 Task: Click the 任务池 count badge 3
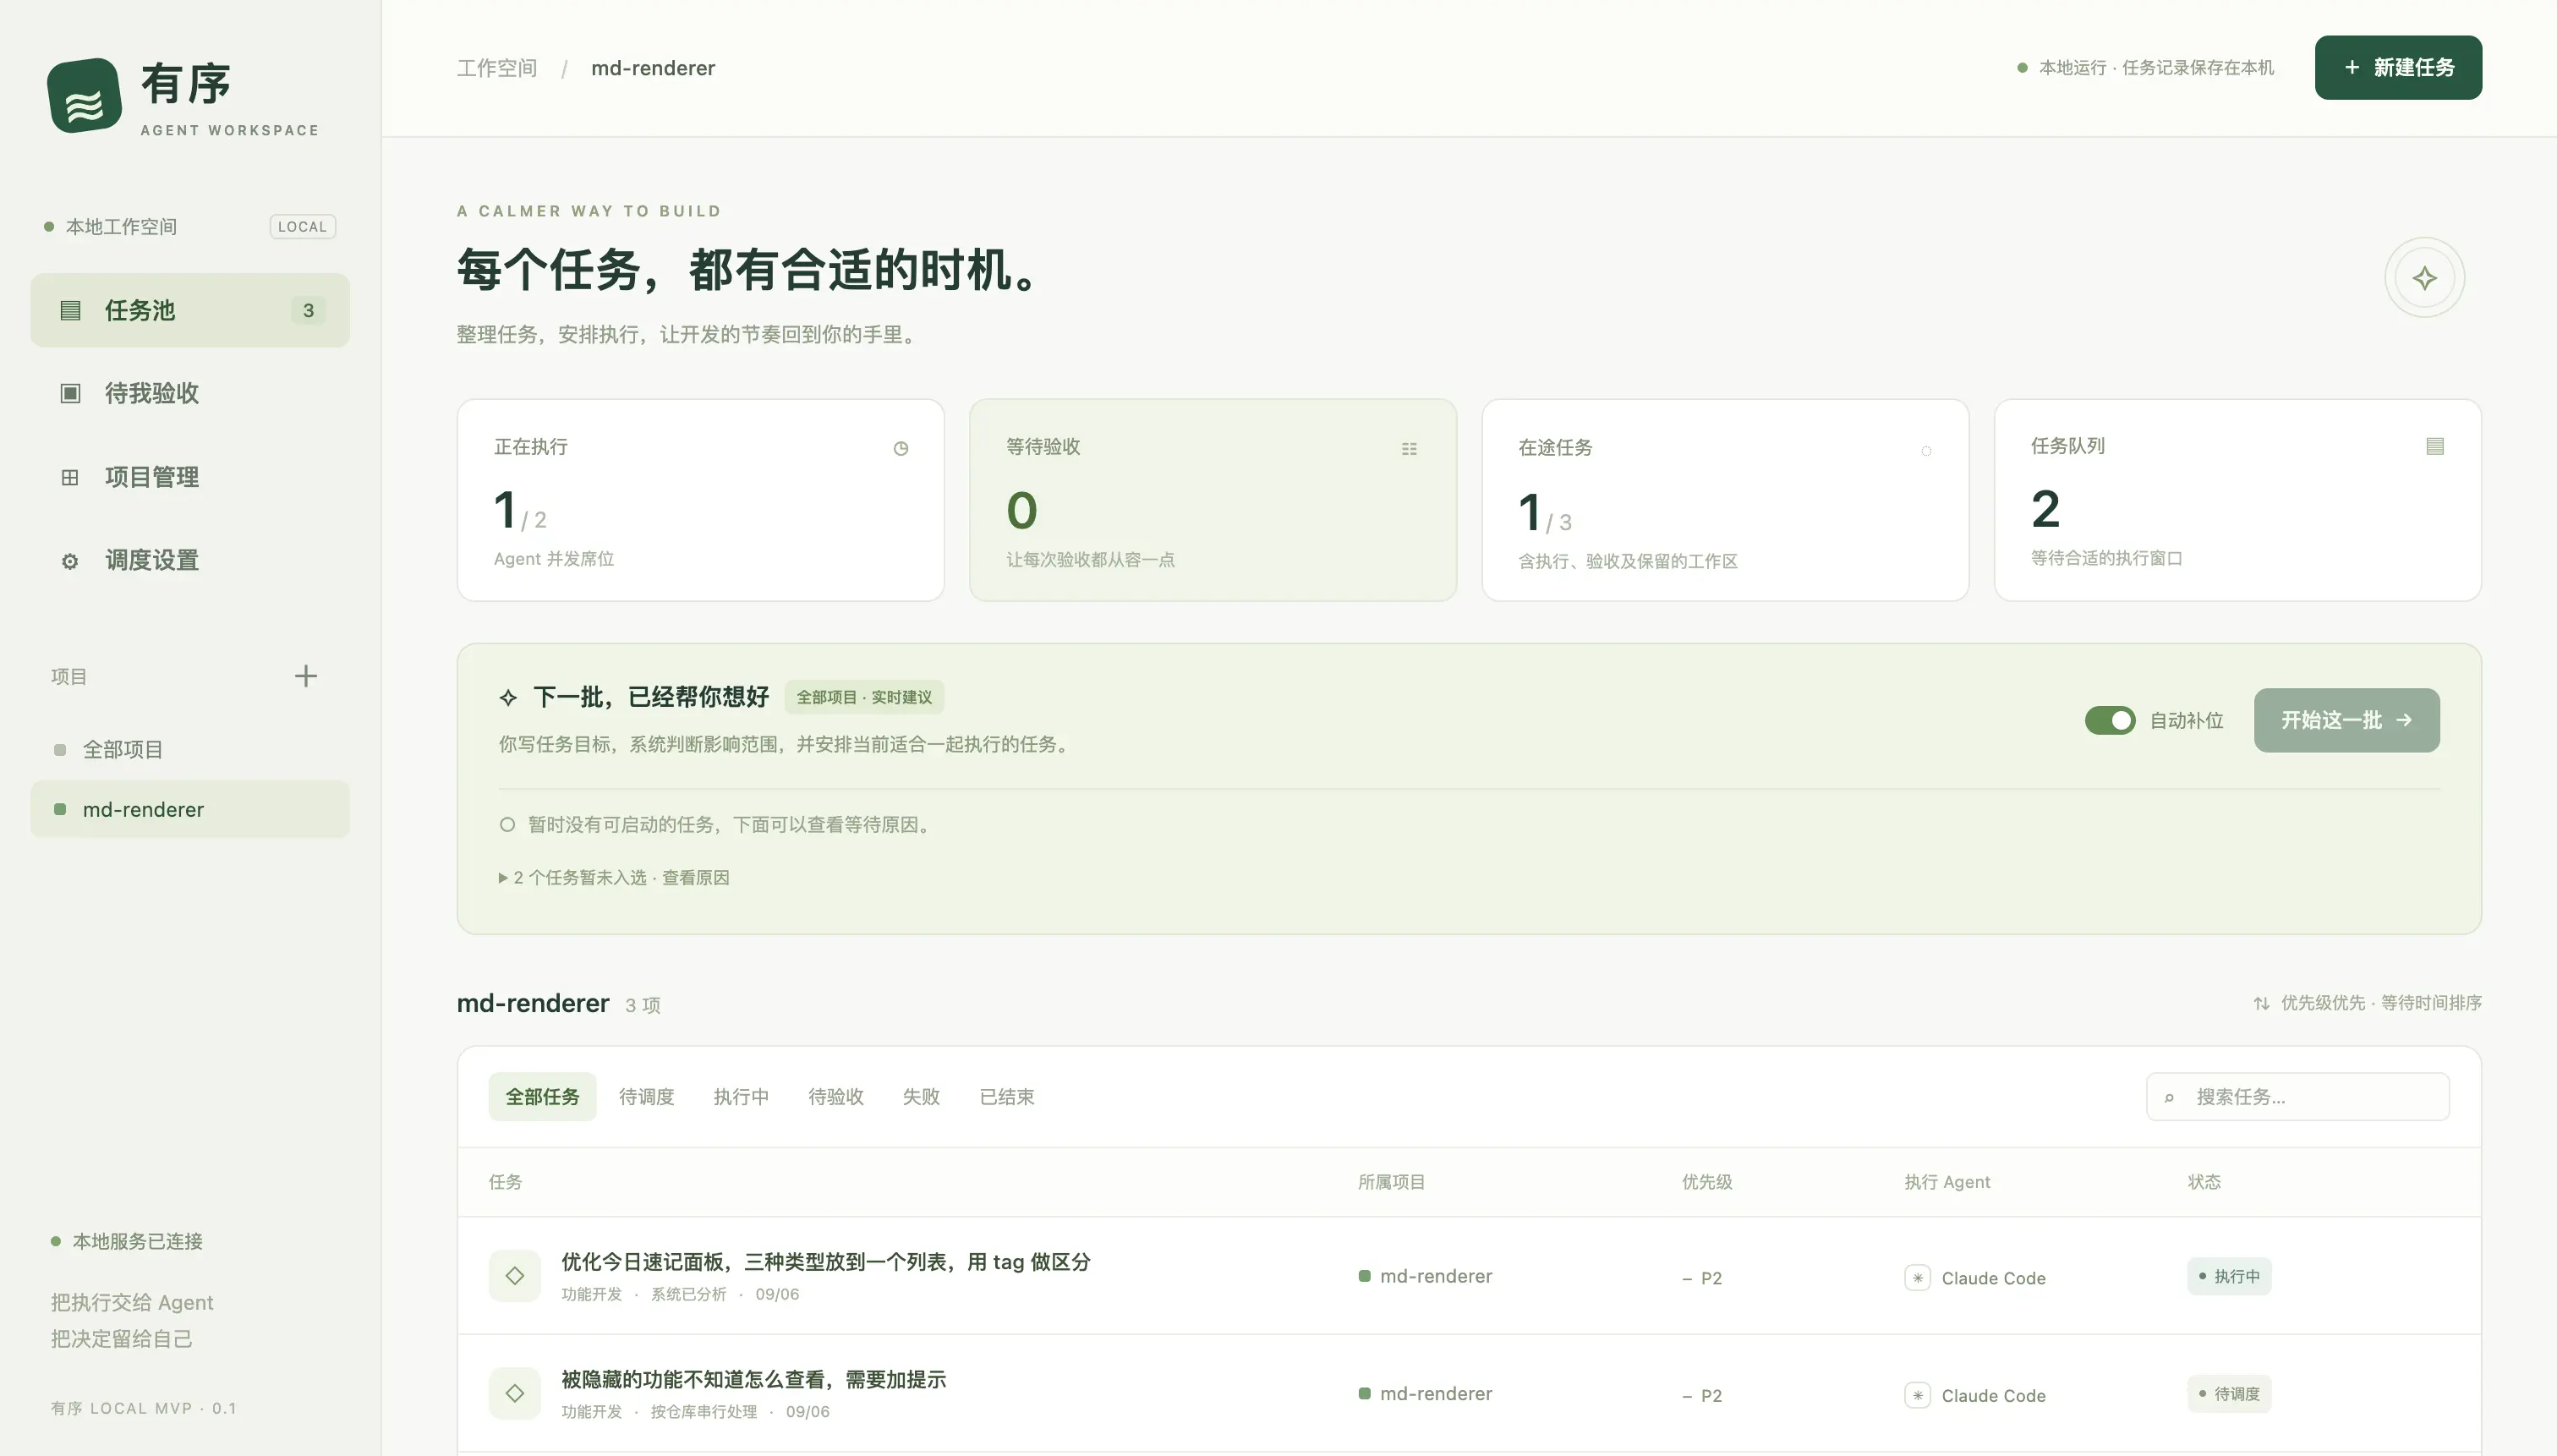[x=308, y=310]
